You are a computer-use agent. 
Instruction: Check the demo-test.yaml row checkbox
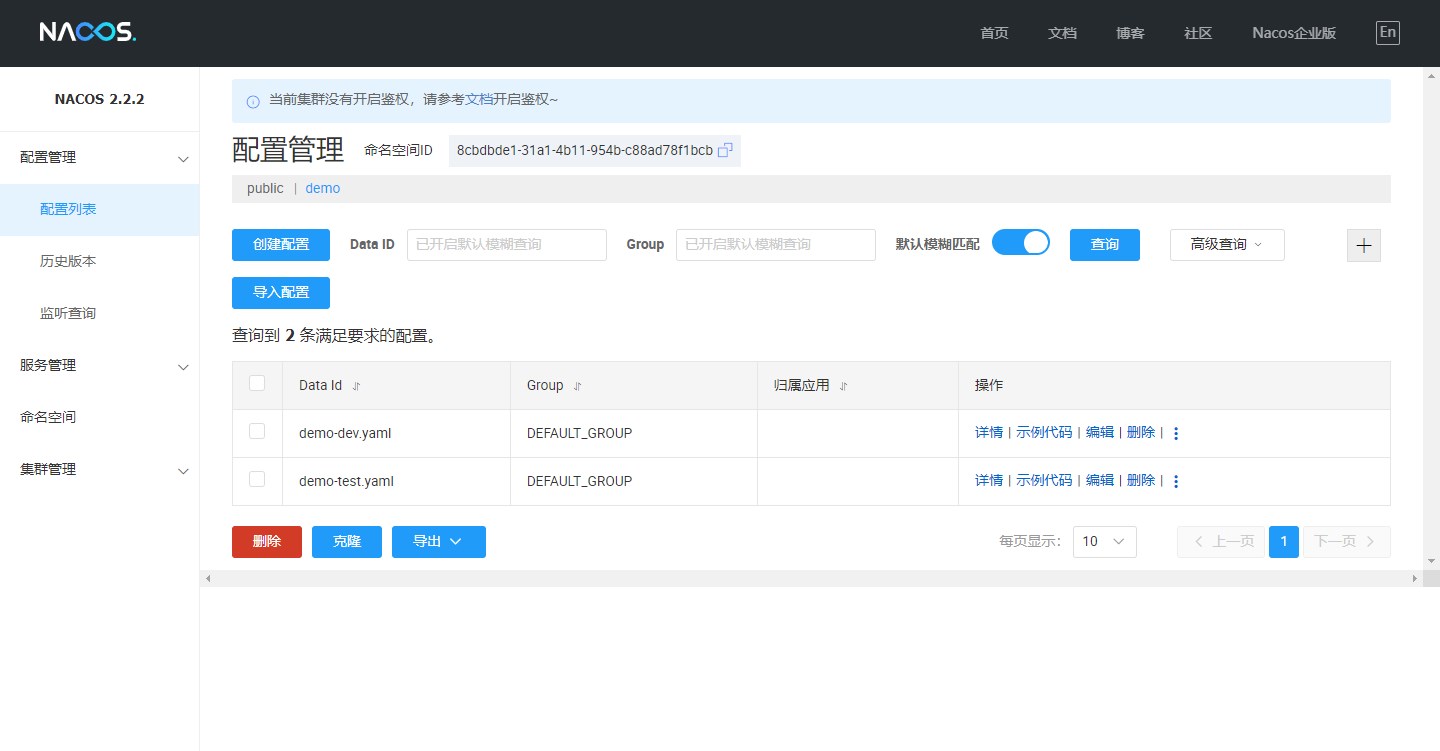click(257, 479)
